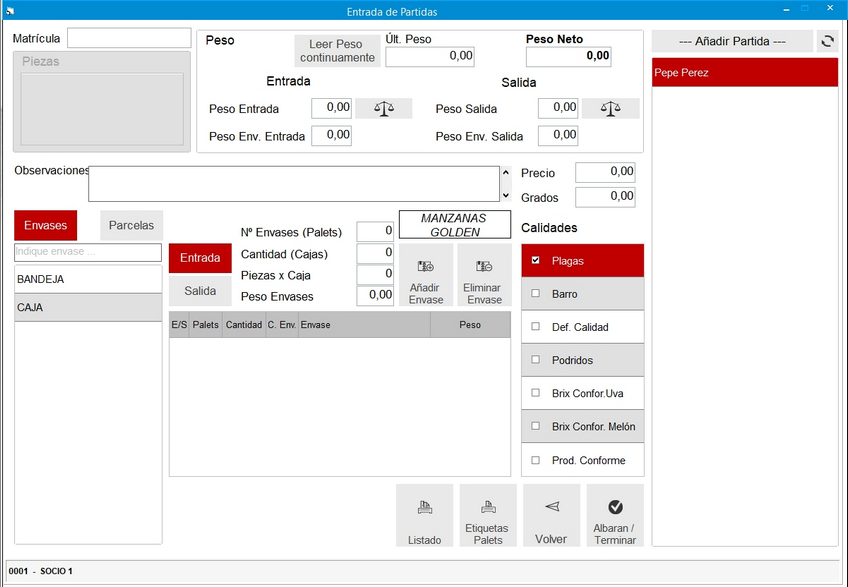Check the Brix Confor.Uva checkbox
Screen dimensions: 848x587
click(535, 393)
